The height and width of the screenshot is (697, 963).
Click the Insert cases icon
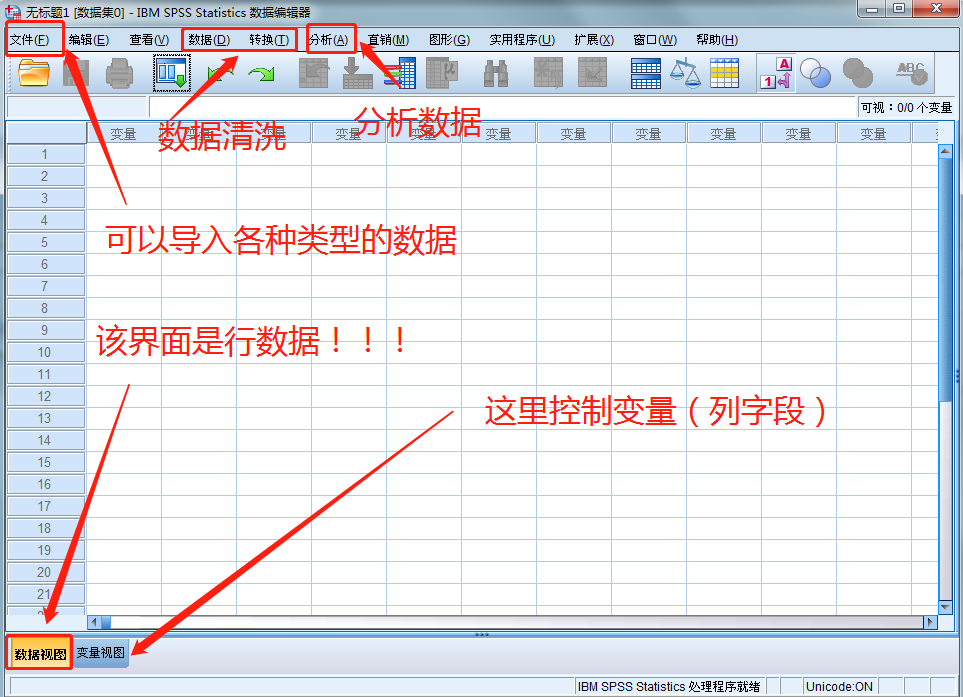[548, 73]
